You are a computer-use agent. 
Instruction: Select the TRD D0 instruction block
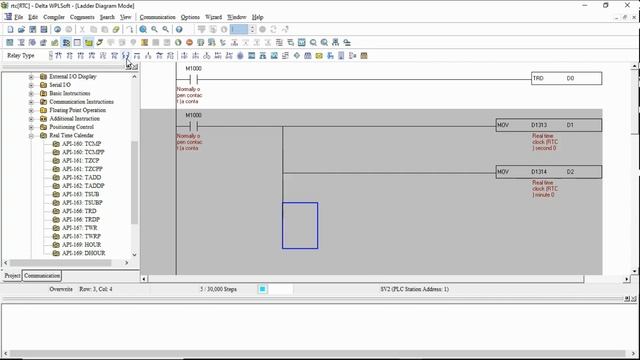coord(567,78)
